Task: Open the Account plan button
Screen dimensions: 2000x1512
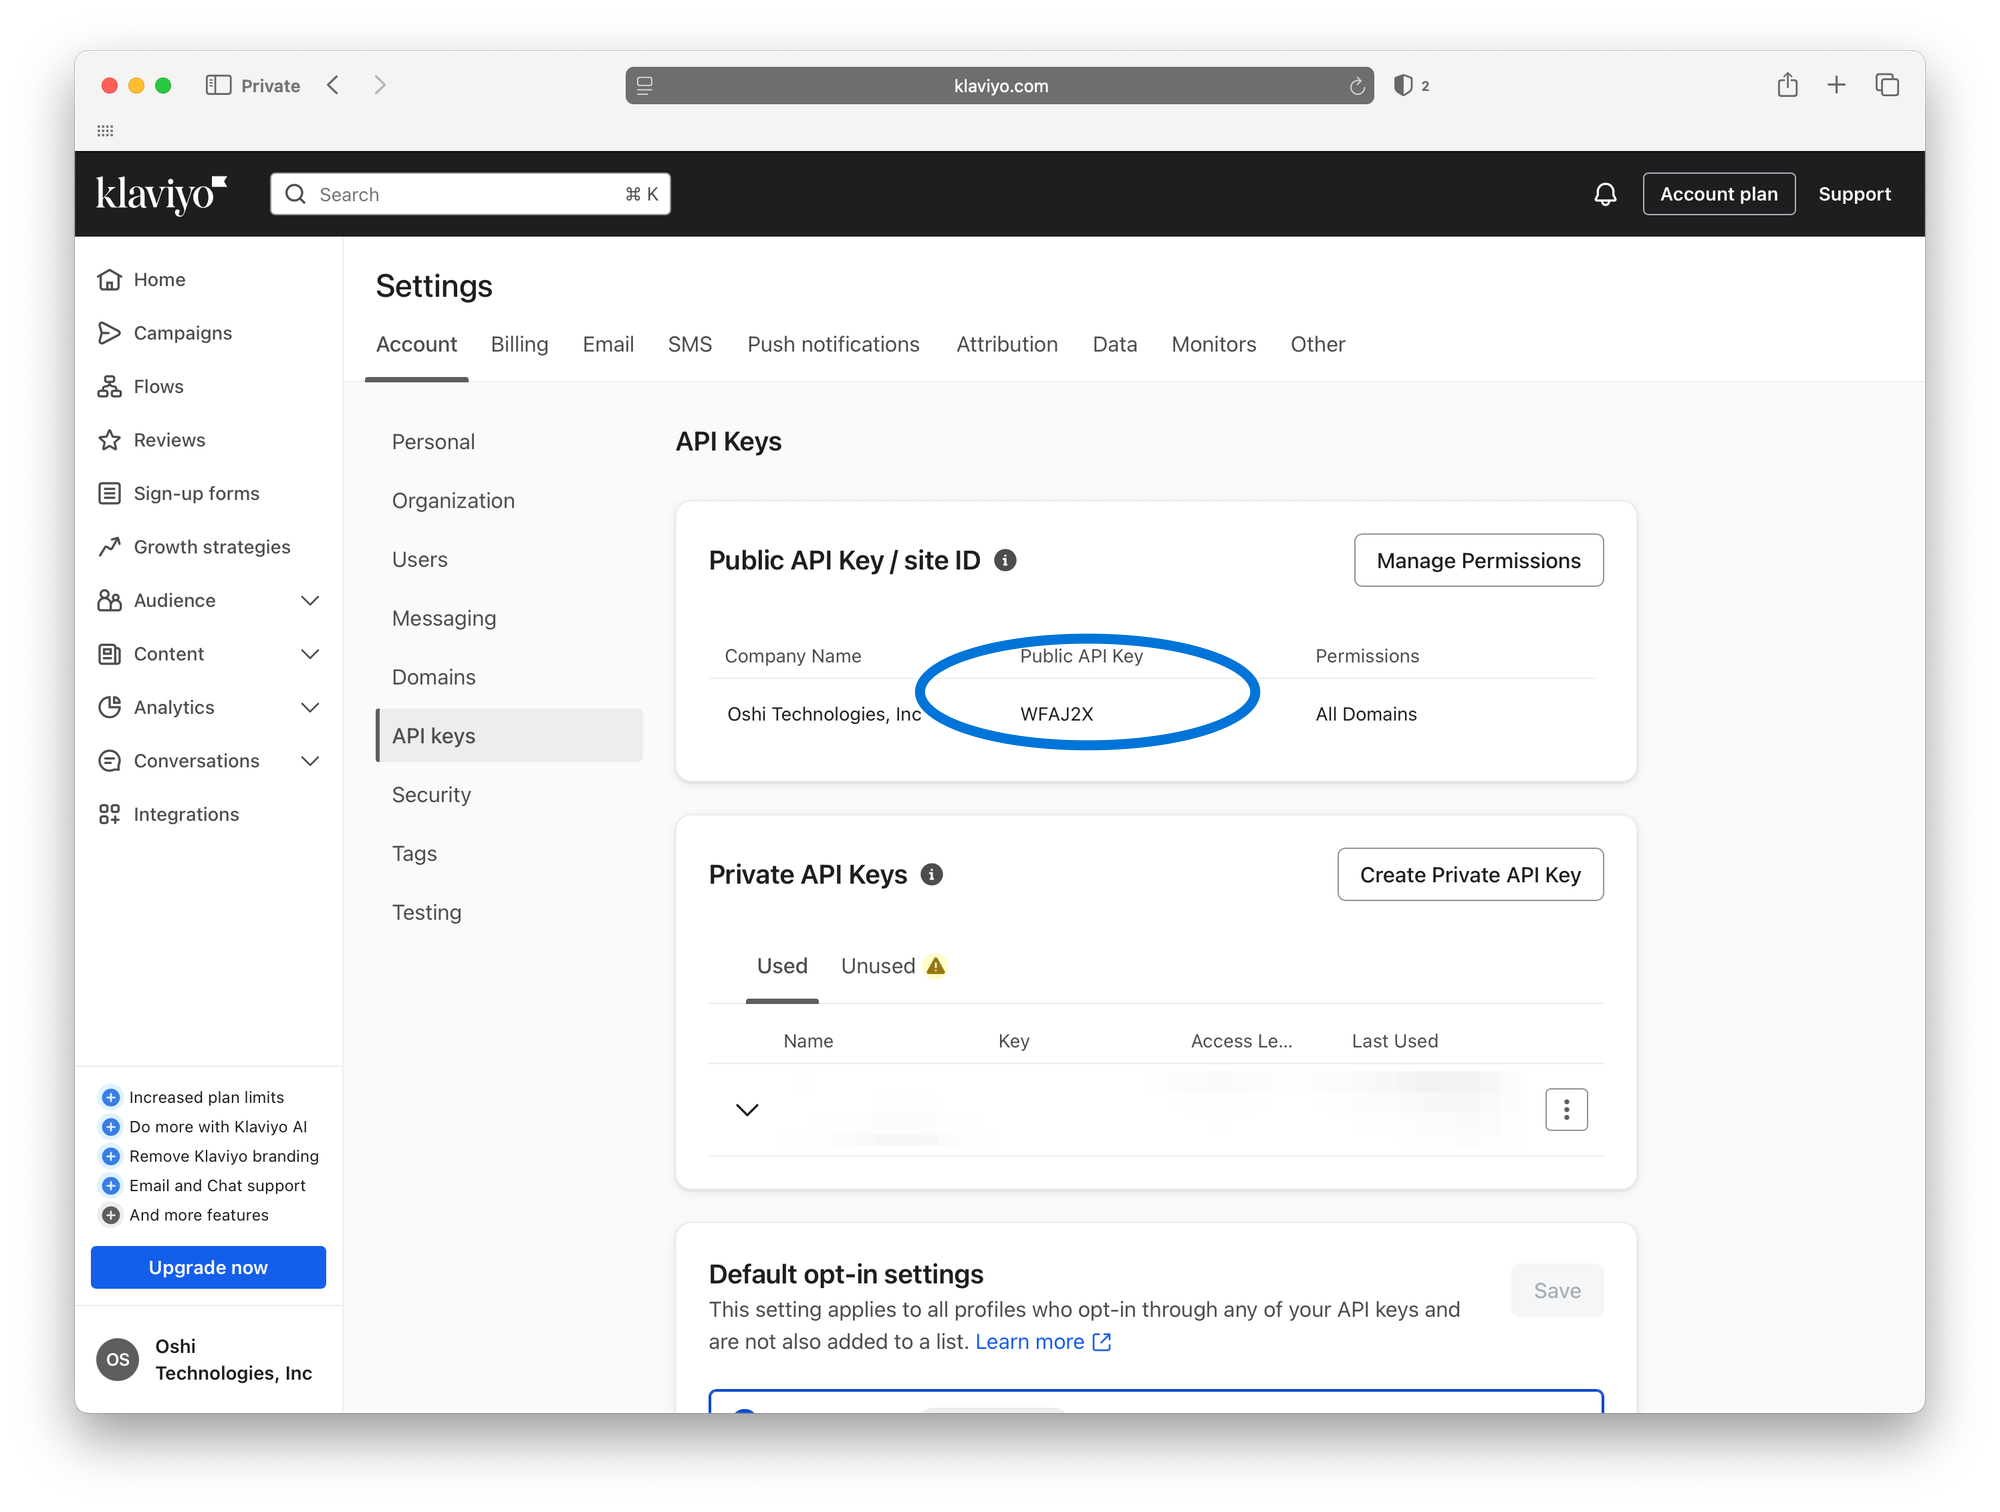Action: tap(1719, 194)
